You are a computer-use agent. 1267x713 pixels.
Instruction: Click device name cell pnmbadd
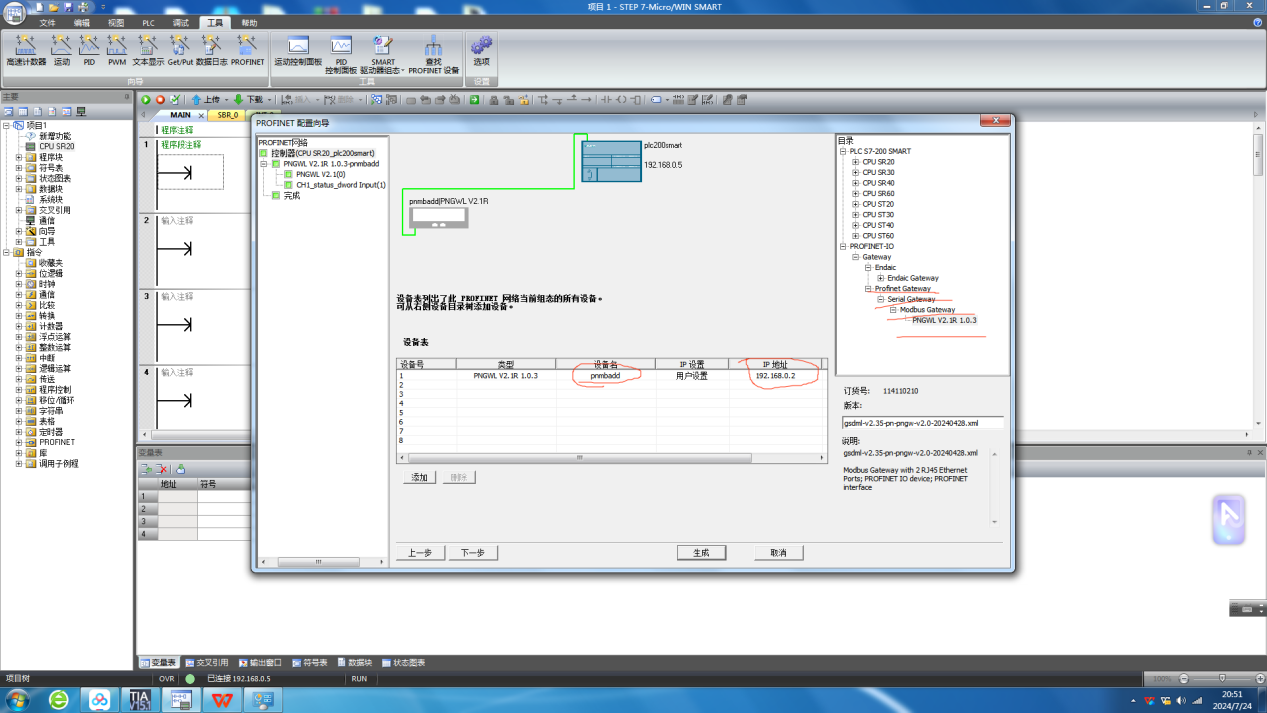pos(605,376)
